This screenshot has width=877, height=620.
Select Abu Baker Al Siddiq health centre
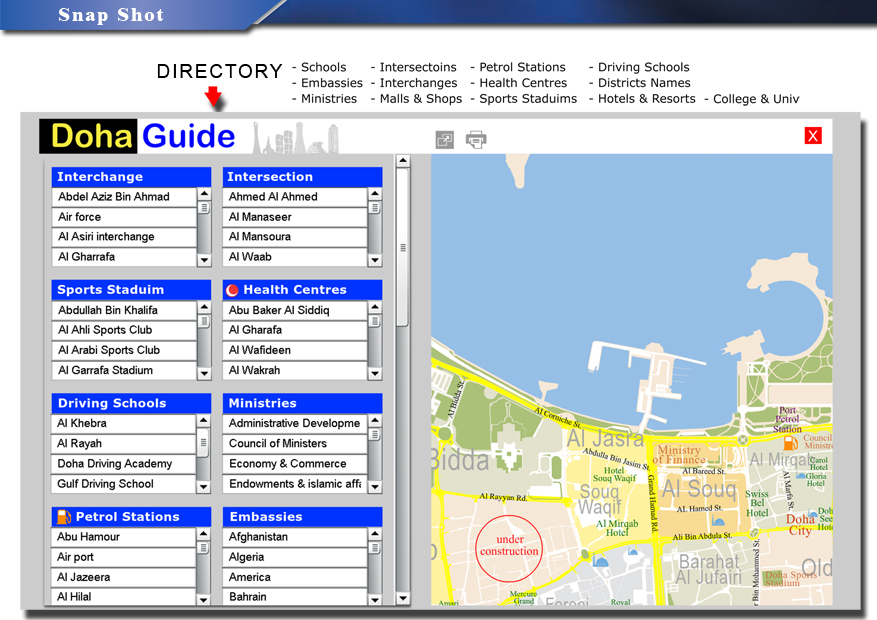(x=295, y=310)
